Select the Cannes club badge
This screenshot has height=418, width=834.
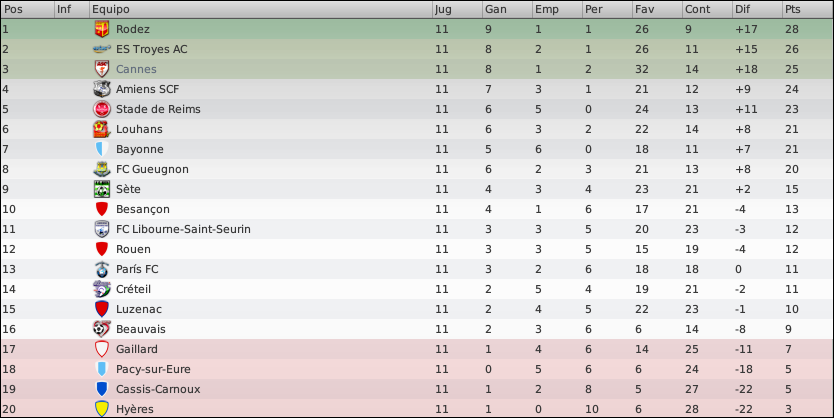point(102,69)
